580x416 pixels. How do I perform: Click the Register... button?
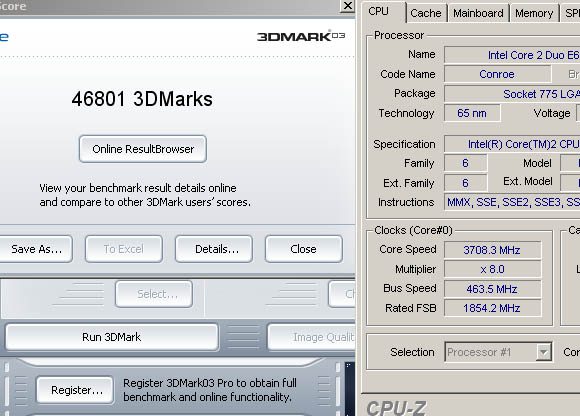(75, 390)
